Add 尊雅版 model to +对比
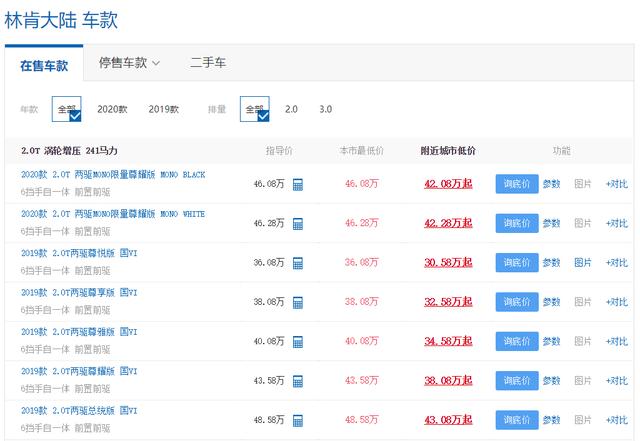Viewport: 640px width, 441px height. 617,342
